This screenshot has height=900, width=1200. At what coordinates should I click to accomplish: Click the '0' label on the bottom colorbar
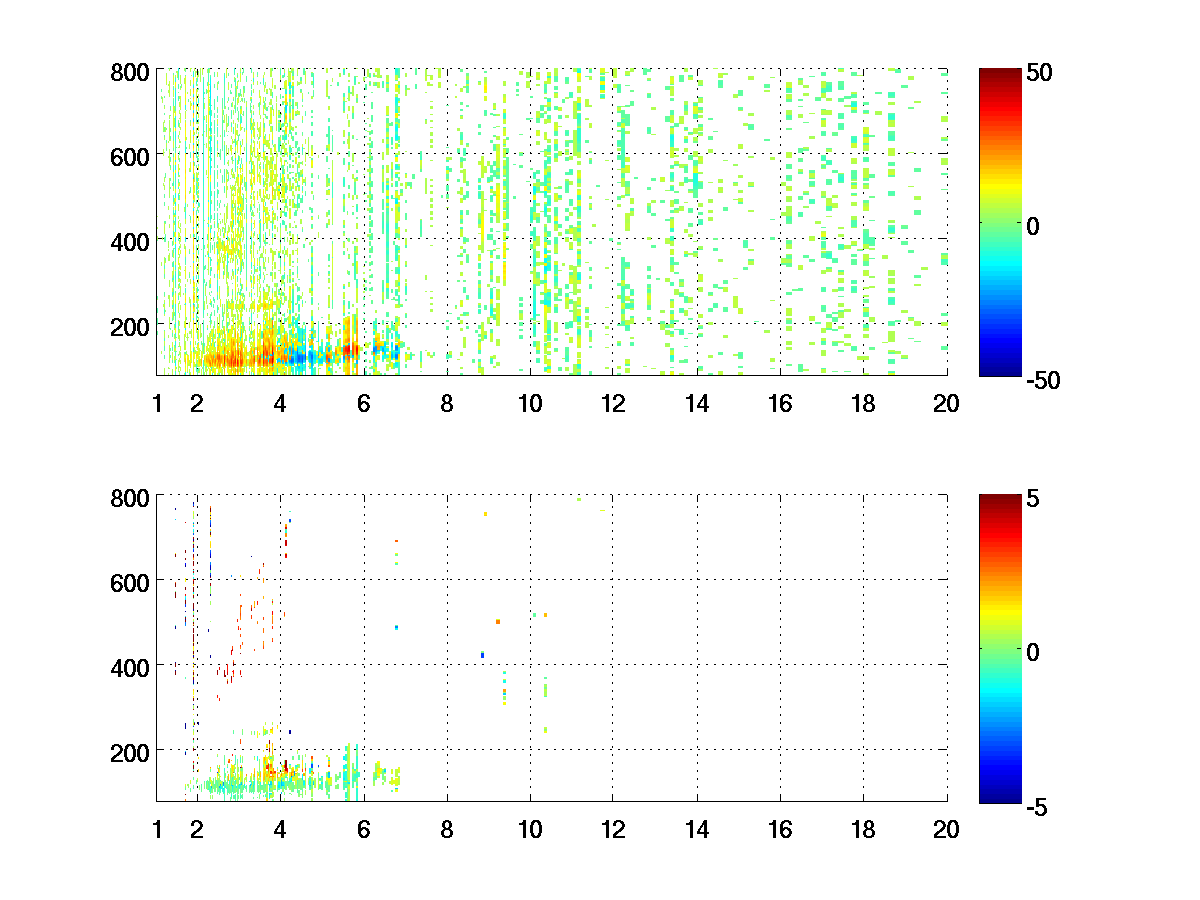click(1034, 652)
